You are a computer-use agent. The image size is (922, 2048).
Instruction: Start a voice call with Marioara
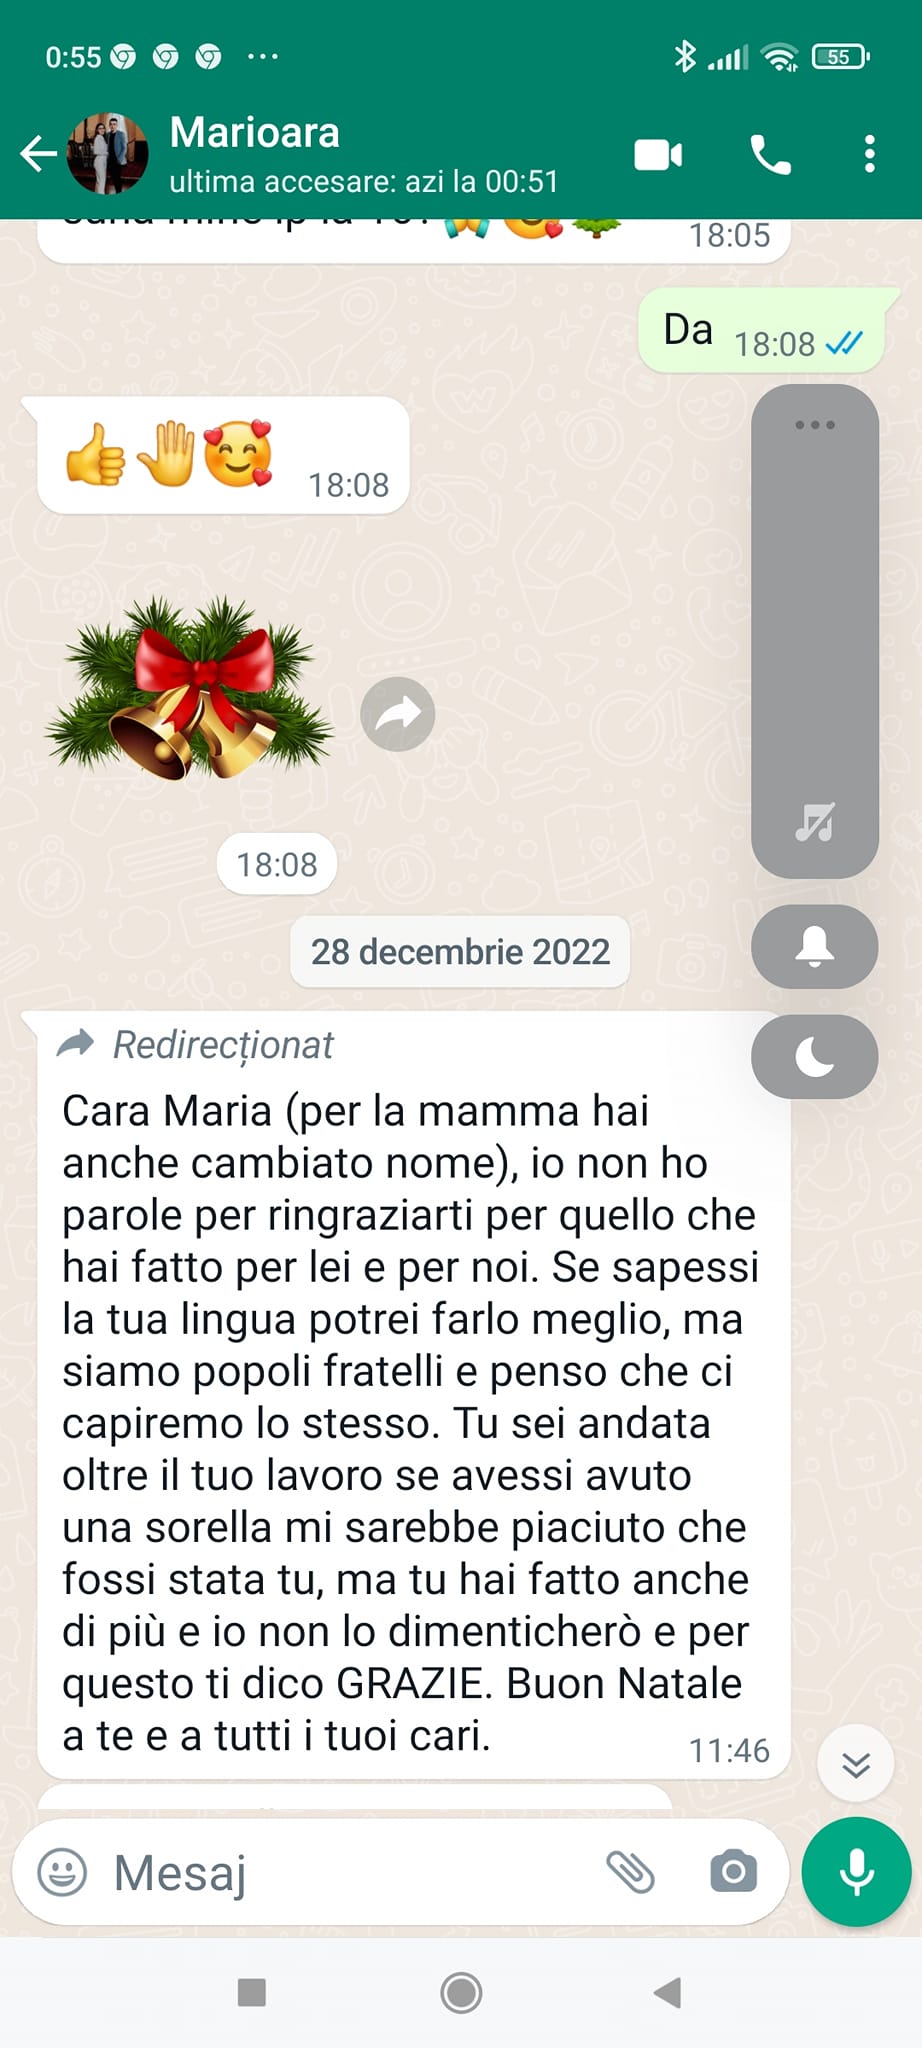click(770, 155)
